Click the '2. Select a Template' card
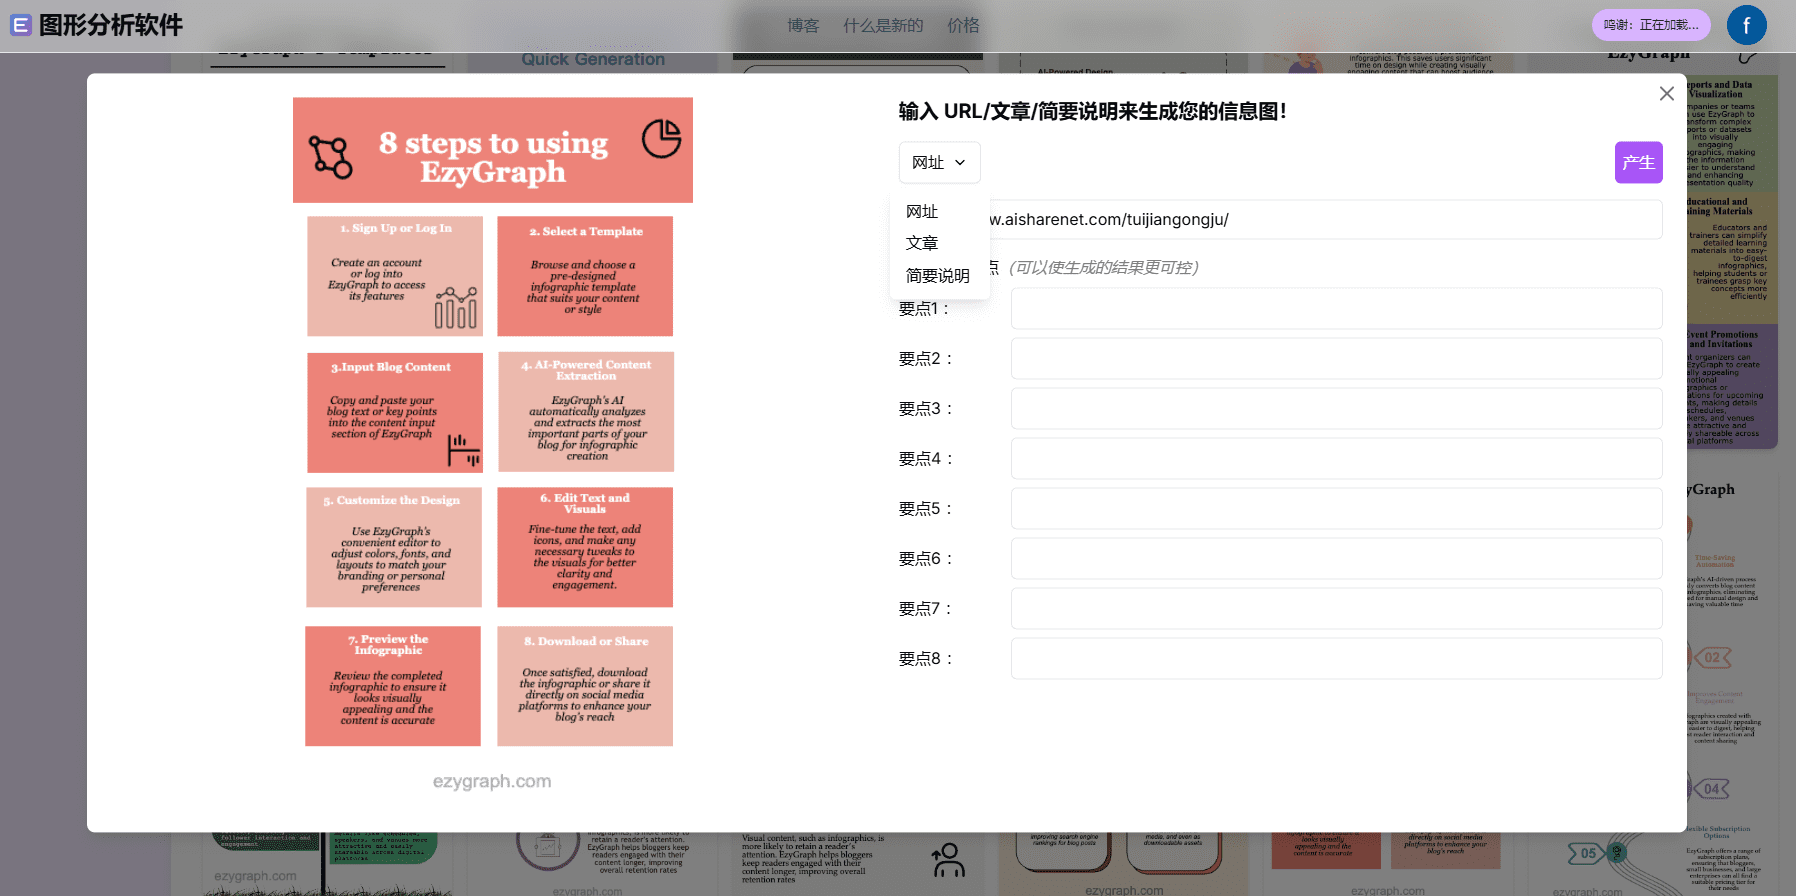1796x896 pixels. [x=585, y=276]
